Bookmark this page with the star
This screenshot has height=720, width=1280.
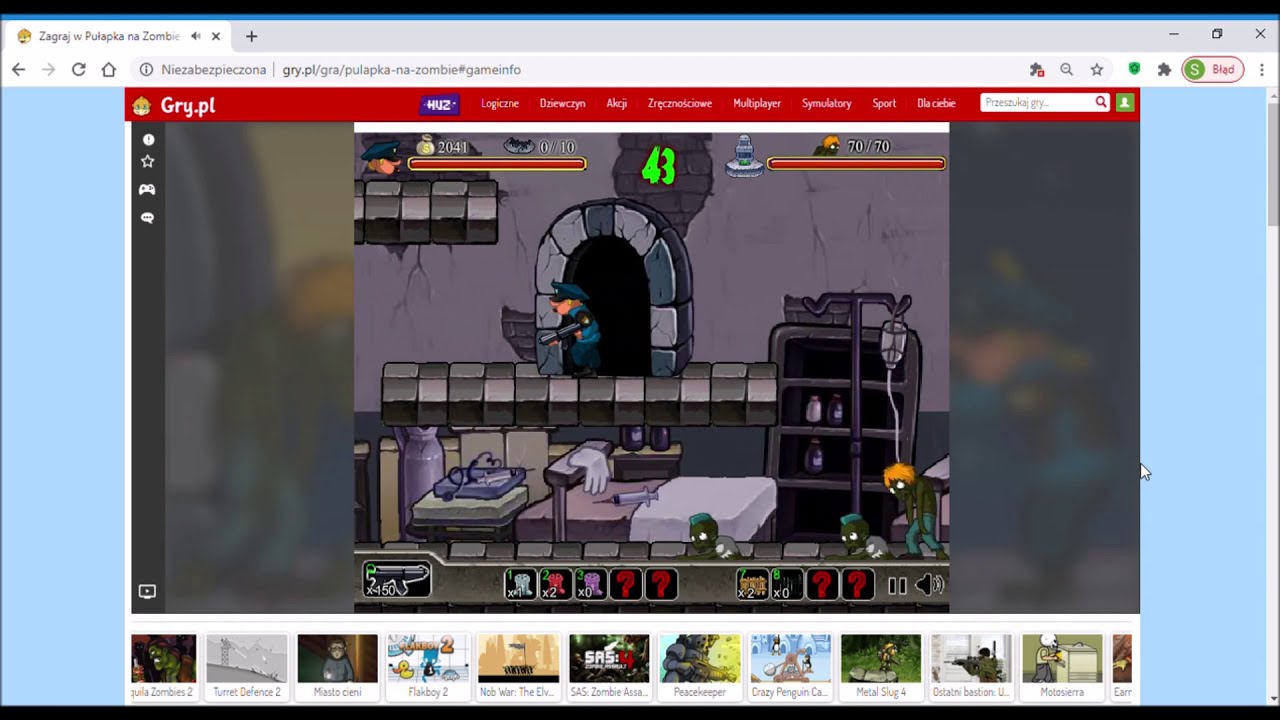click(1097, 69)
